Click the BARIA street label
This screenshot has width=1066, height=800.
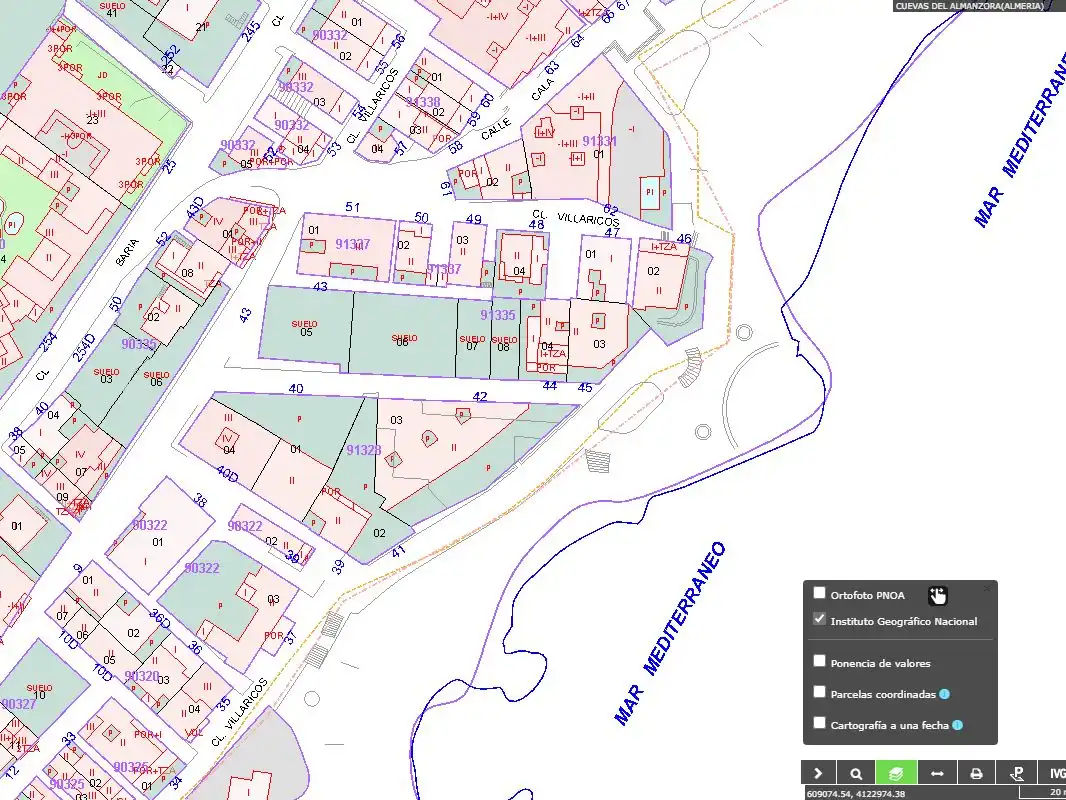click(x=127, y=251)
